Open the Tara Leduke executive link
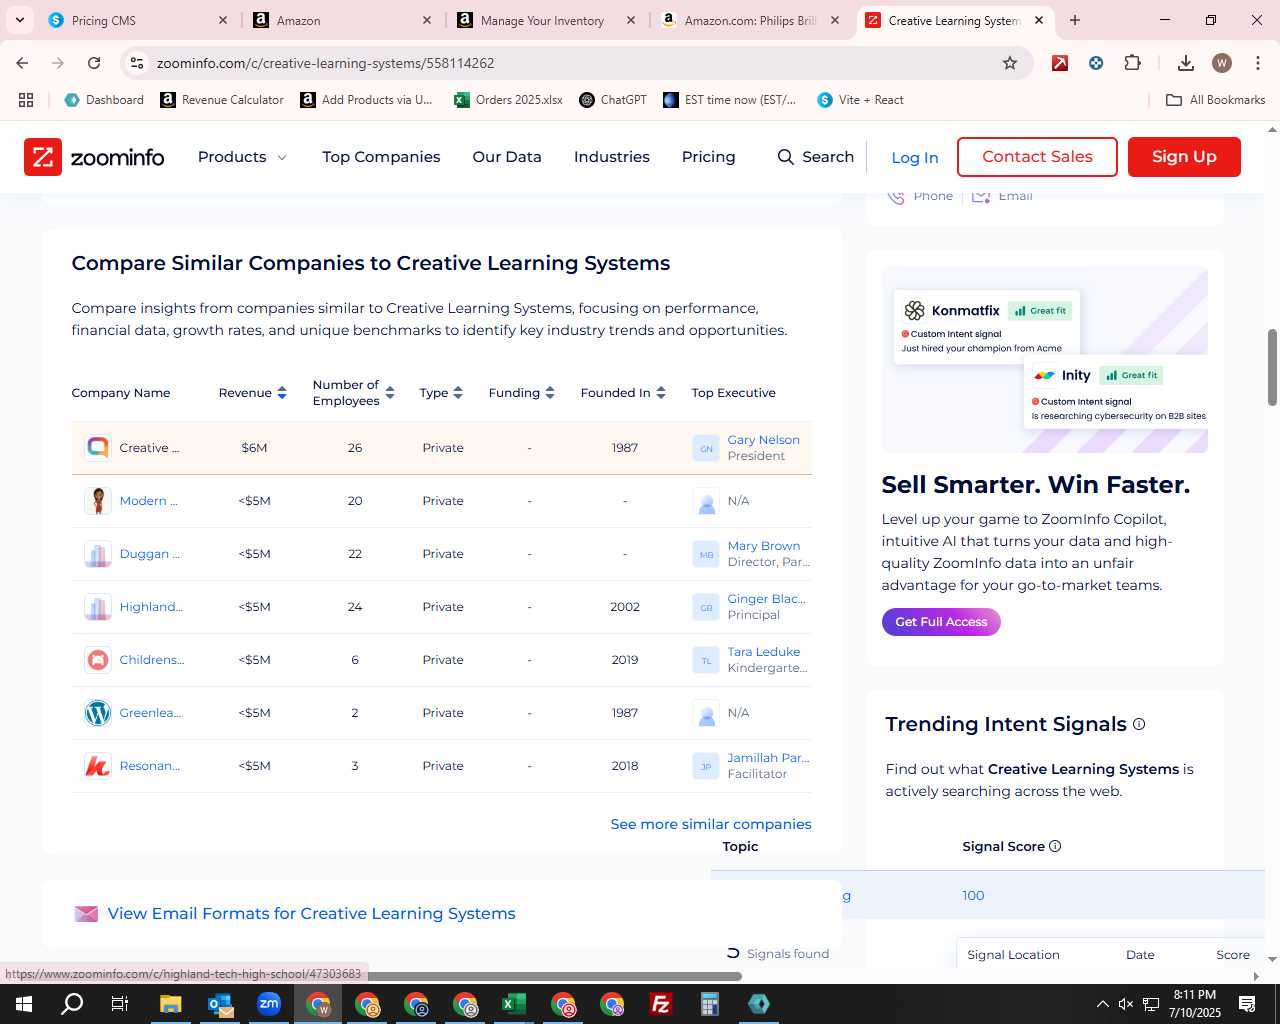 (763, 652)
